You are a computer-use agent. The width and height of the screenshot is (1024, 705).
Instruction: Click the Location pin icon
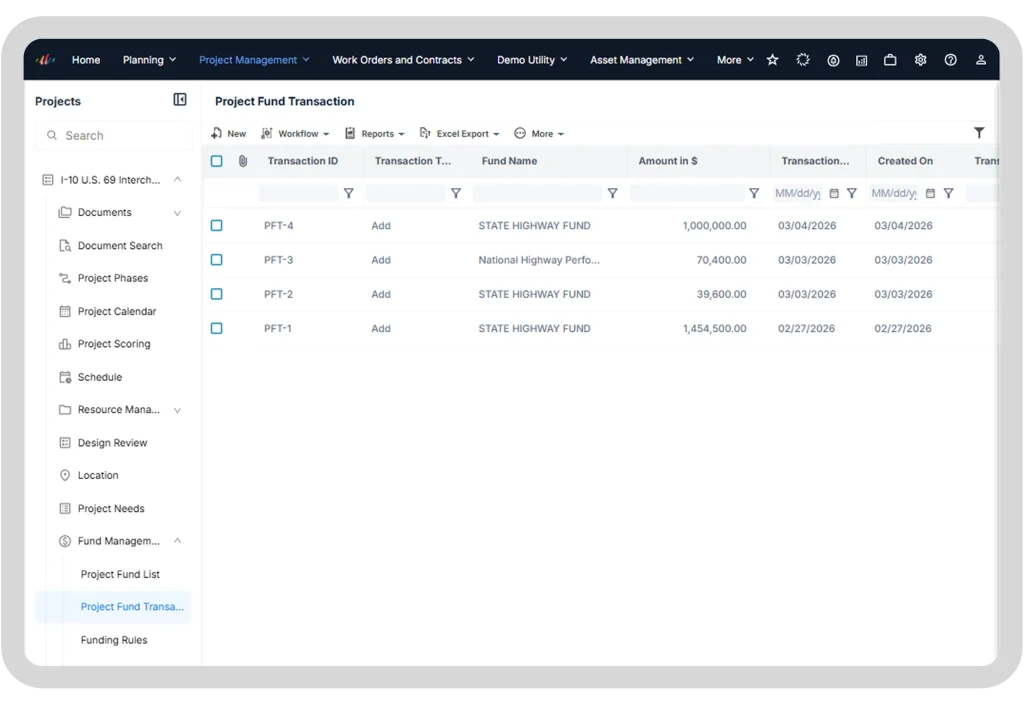(65, 475)
